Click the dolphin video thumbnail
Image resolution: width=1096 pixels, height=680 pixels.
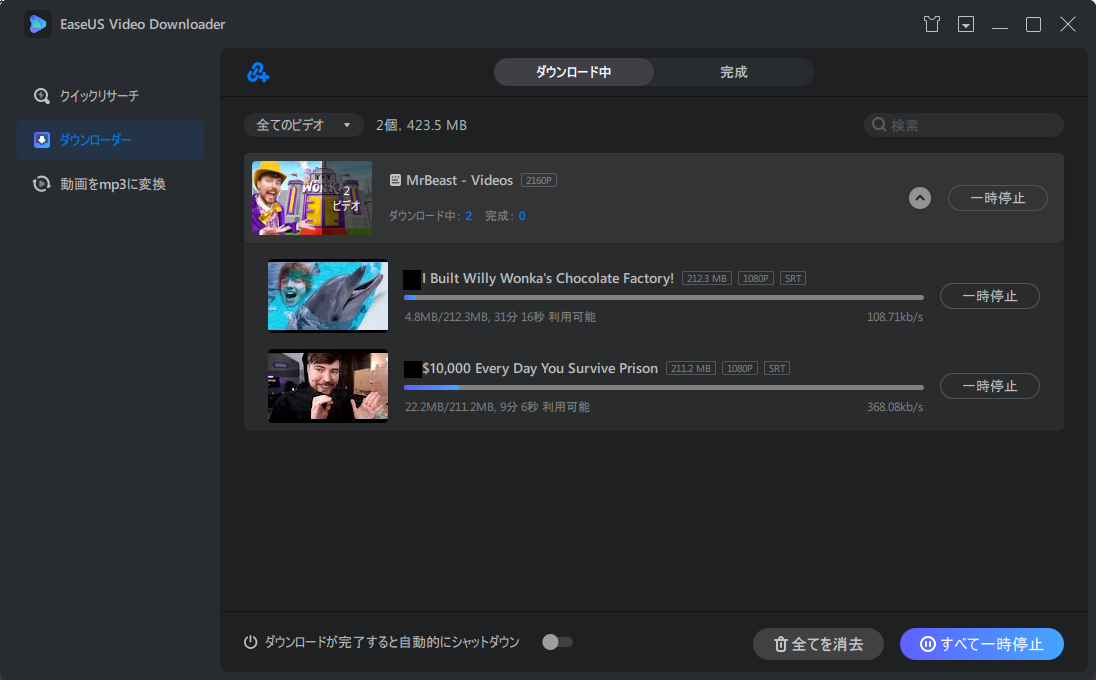(327, 295)
